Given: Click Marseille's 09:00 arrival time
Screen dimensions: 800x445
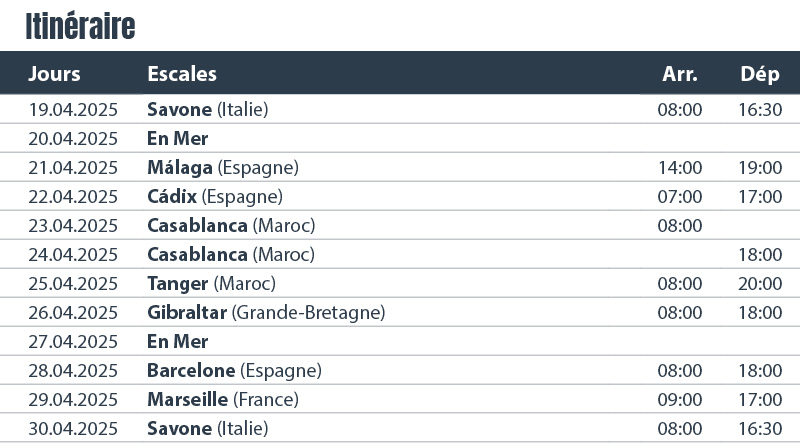Looking at the screenshot, I should click(x=680, y=399).
